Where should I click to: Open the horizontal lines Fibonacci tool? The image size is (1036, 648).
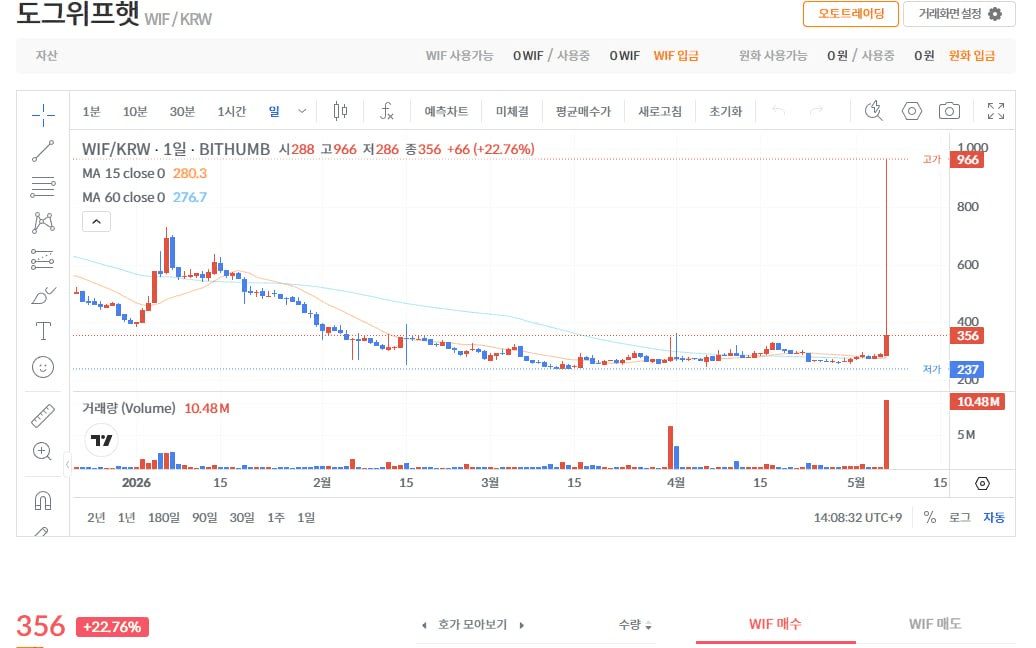pyautogui.click(x=43, y=187)
